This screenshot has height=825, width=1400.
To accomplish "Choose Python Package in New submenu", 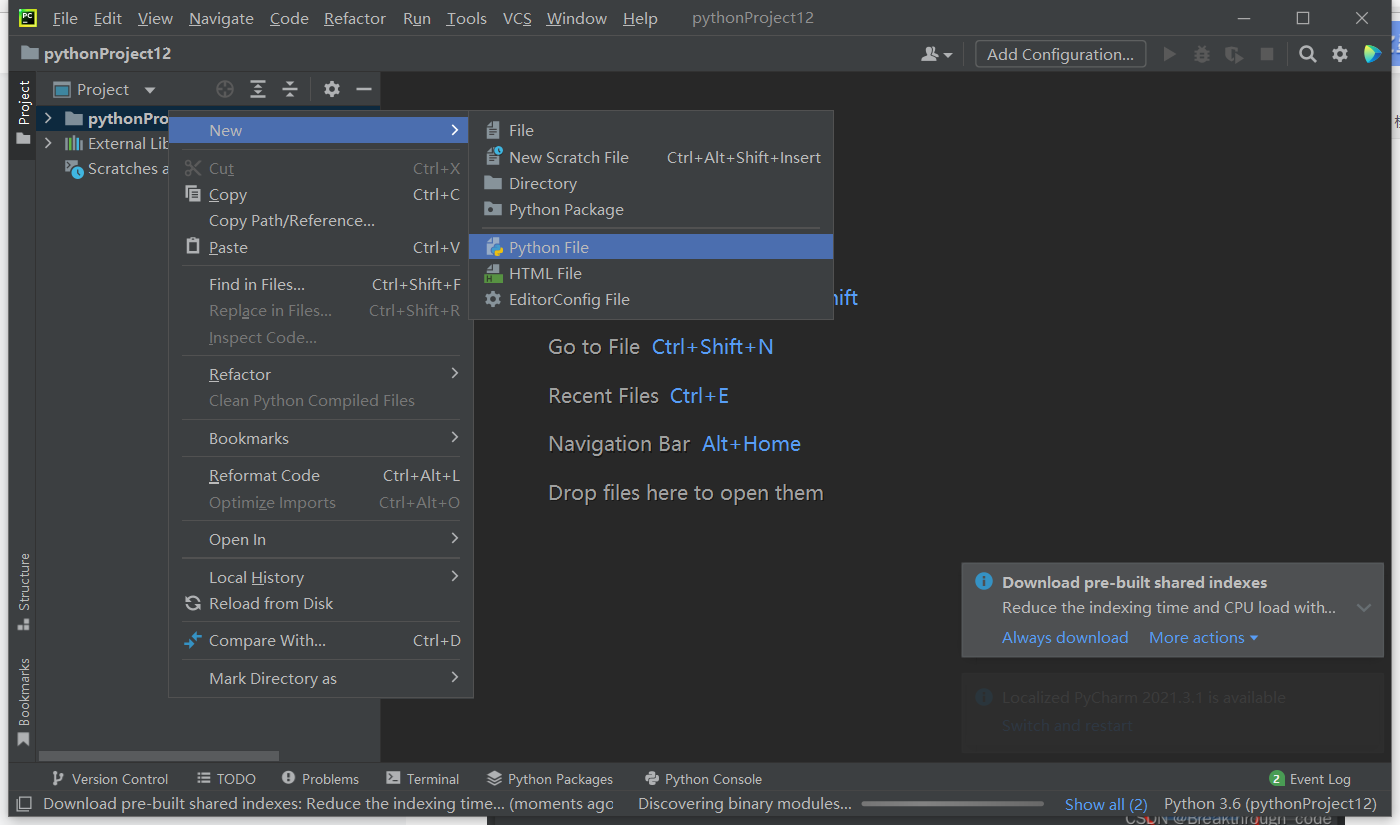I will click(650, 209).
